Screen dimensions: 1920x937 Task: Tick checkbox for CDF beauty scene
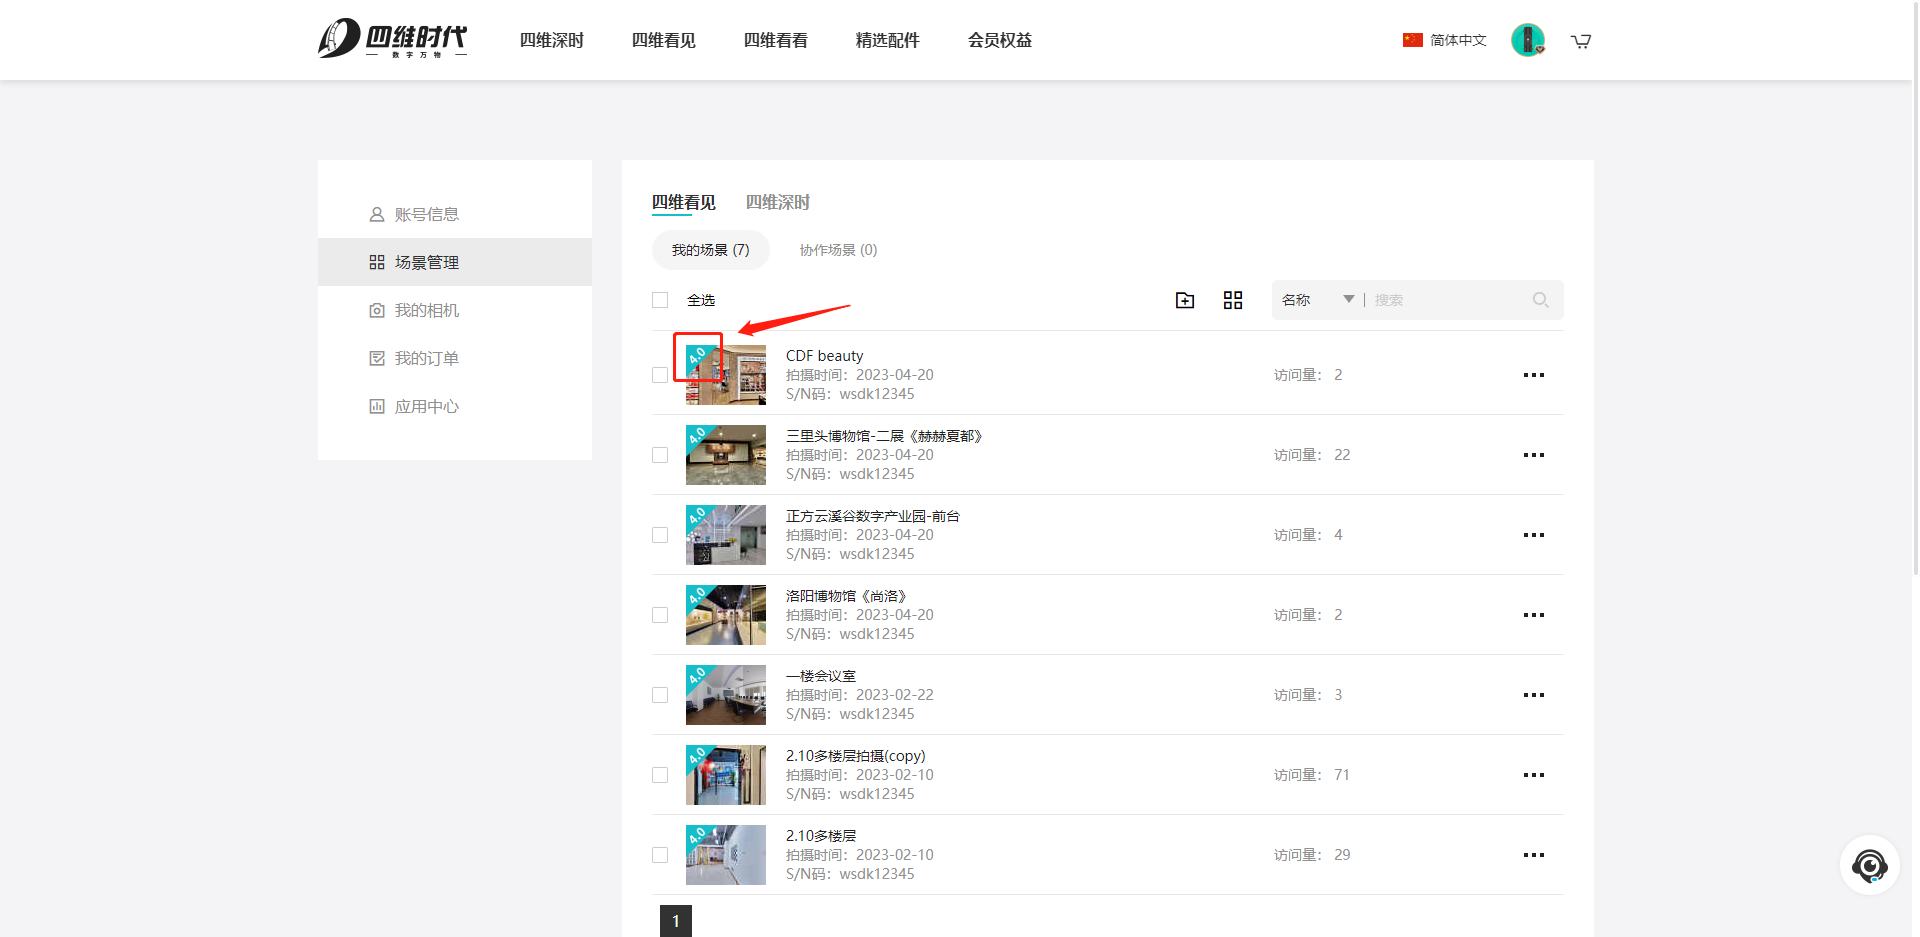[660, 375]
